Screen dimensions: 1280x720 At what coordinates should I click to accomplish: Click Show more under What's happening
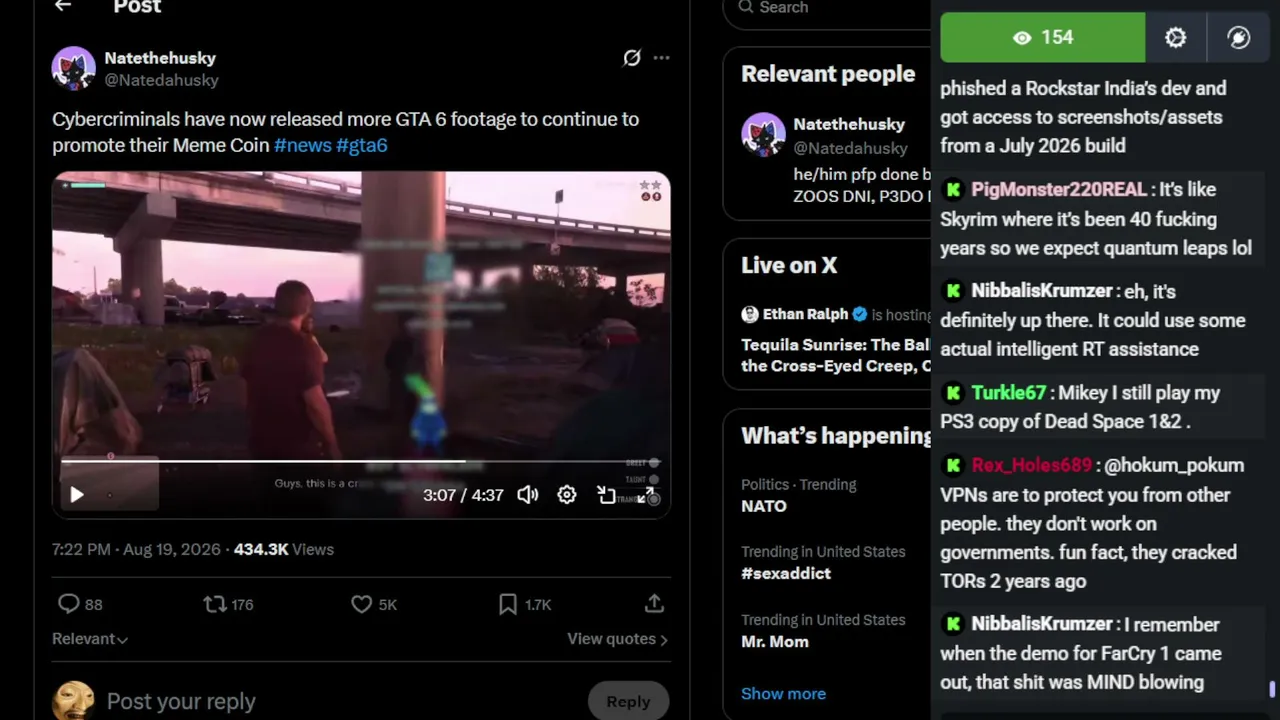tap(783, 693)
